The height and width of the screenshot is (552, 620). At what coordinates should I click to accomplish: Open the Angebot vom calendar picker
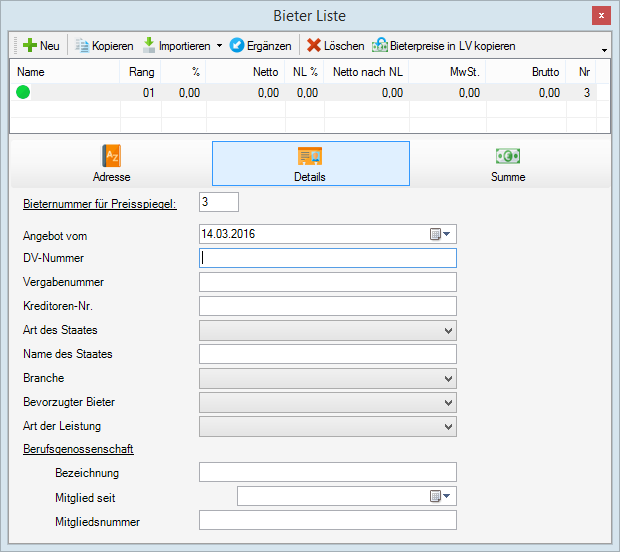click(440, 234)
